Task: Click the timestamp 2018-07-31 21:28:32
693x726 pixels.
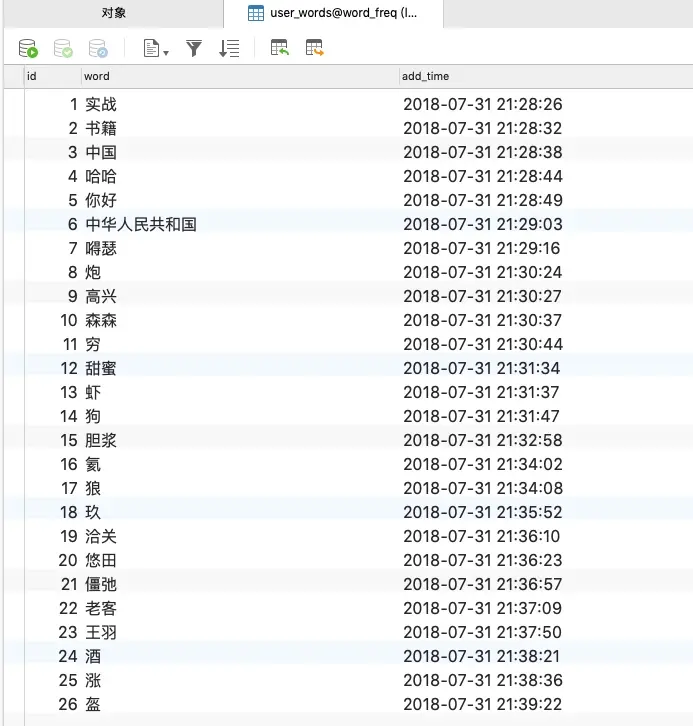Action: 483,128
